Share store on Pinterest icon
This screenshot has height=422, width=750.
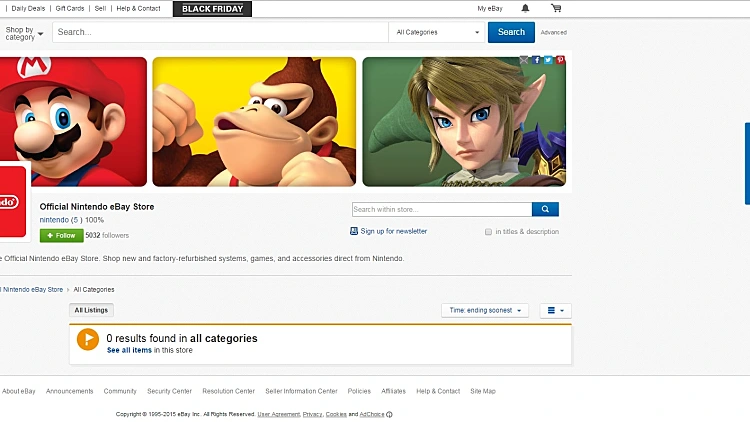pos(560,60)
